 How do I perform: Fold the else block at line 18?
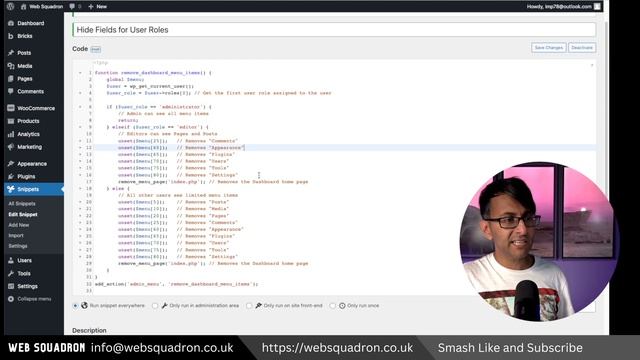tap(80, 188)
